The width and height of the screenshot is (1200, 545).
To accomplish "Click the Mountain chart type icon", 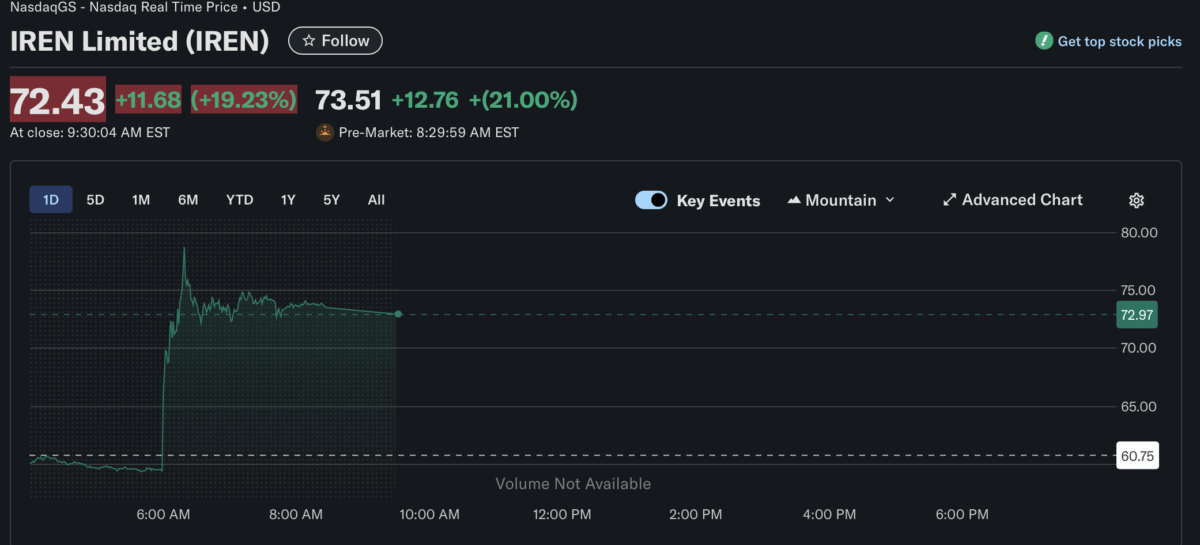I will tap(794, 200).
